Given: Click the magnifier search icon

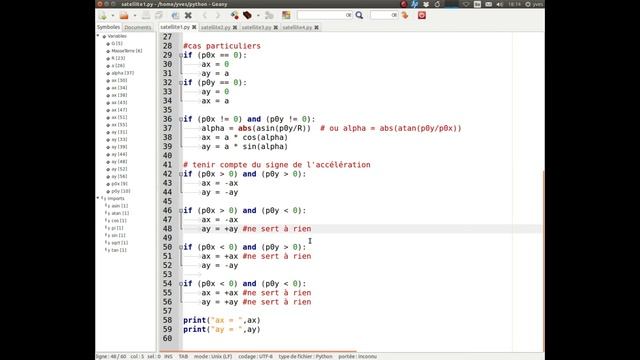Looking at the screenshot, I should pyautogui.click(x=359, y=16).
